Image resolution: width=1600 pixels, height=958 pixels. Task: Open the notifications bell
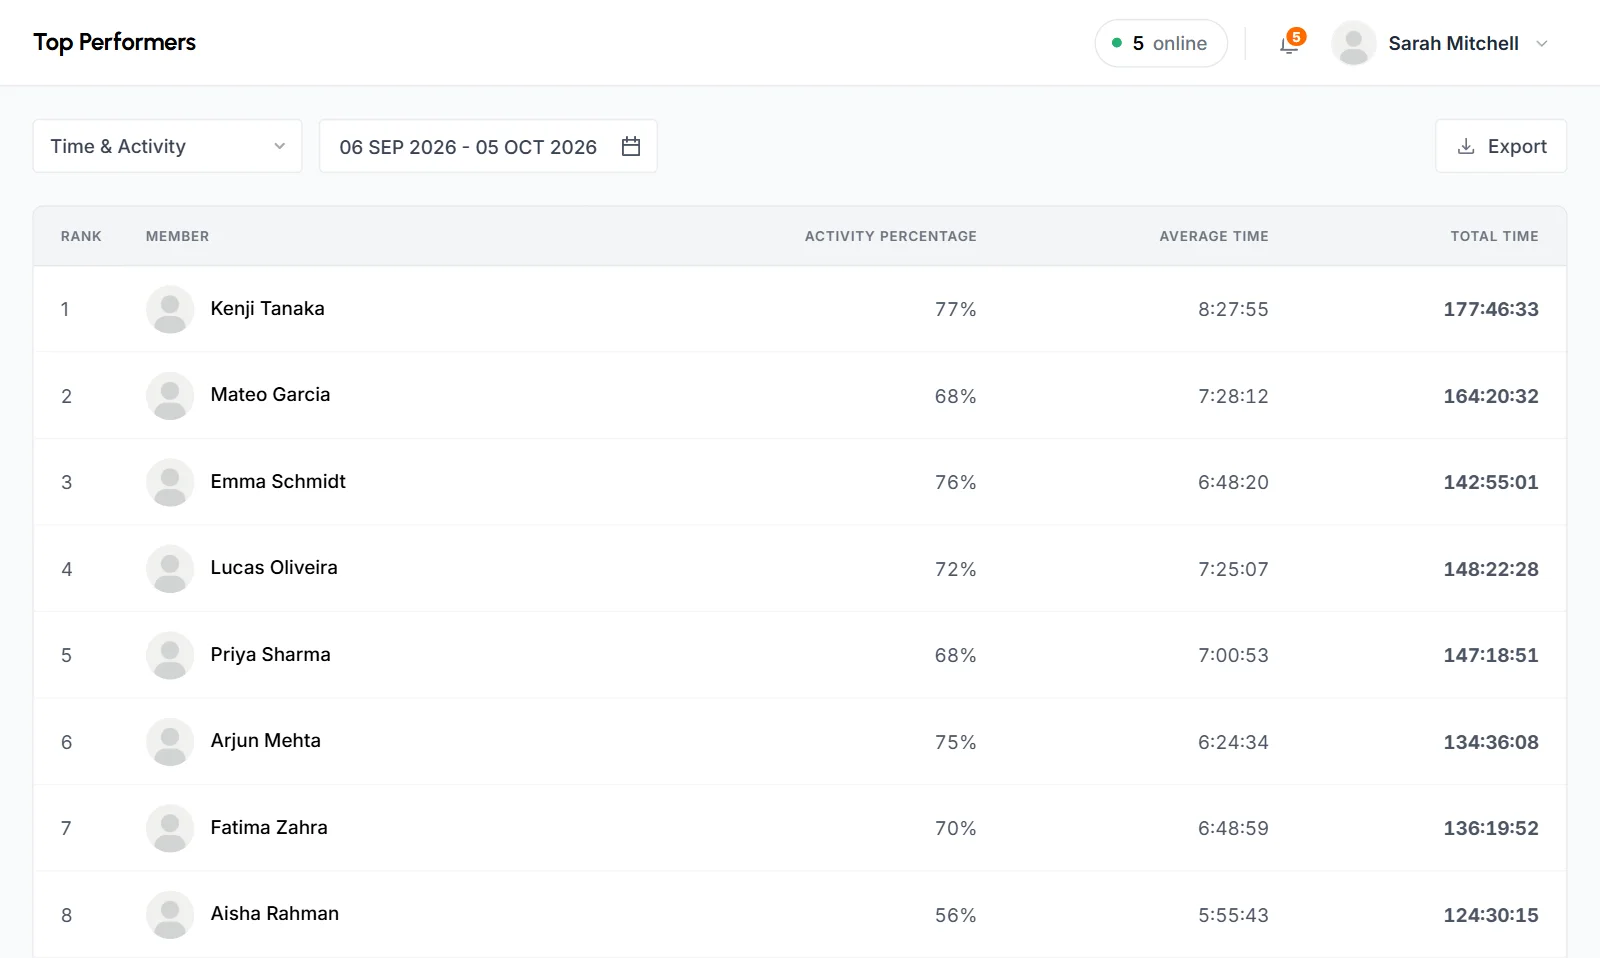tap(1289, 44)
